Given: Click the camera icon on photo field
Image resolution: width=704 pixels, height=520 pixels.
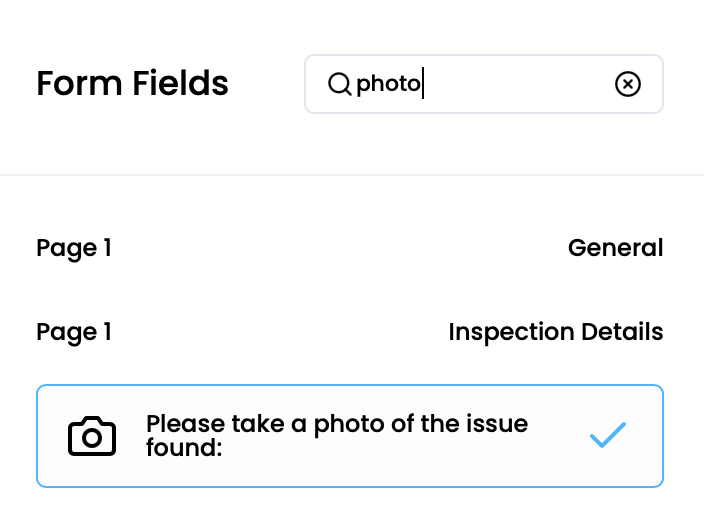Looking at the screenshot, I should (x=92, y=436).
